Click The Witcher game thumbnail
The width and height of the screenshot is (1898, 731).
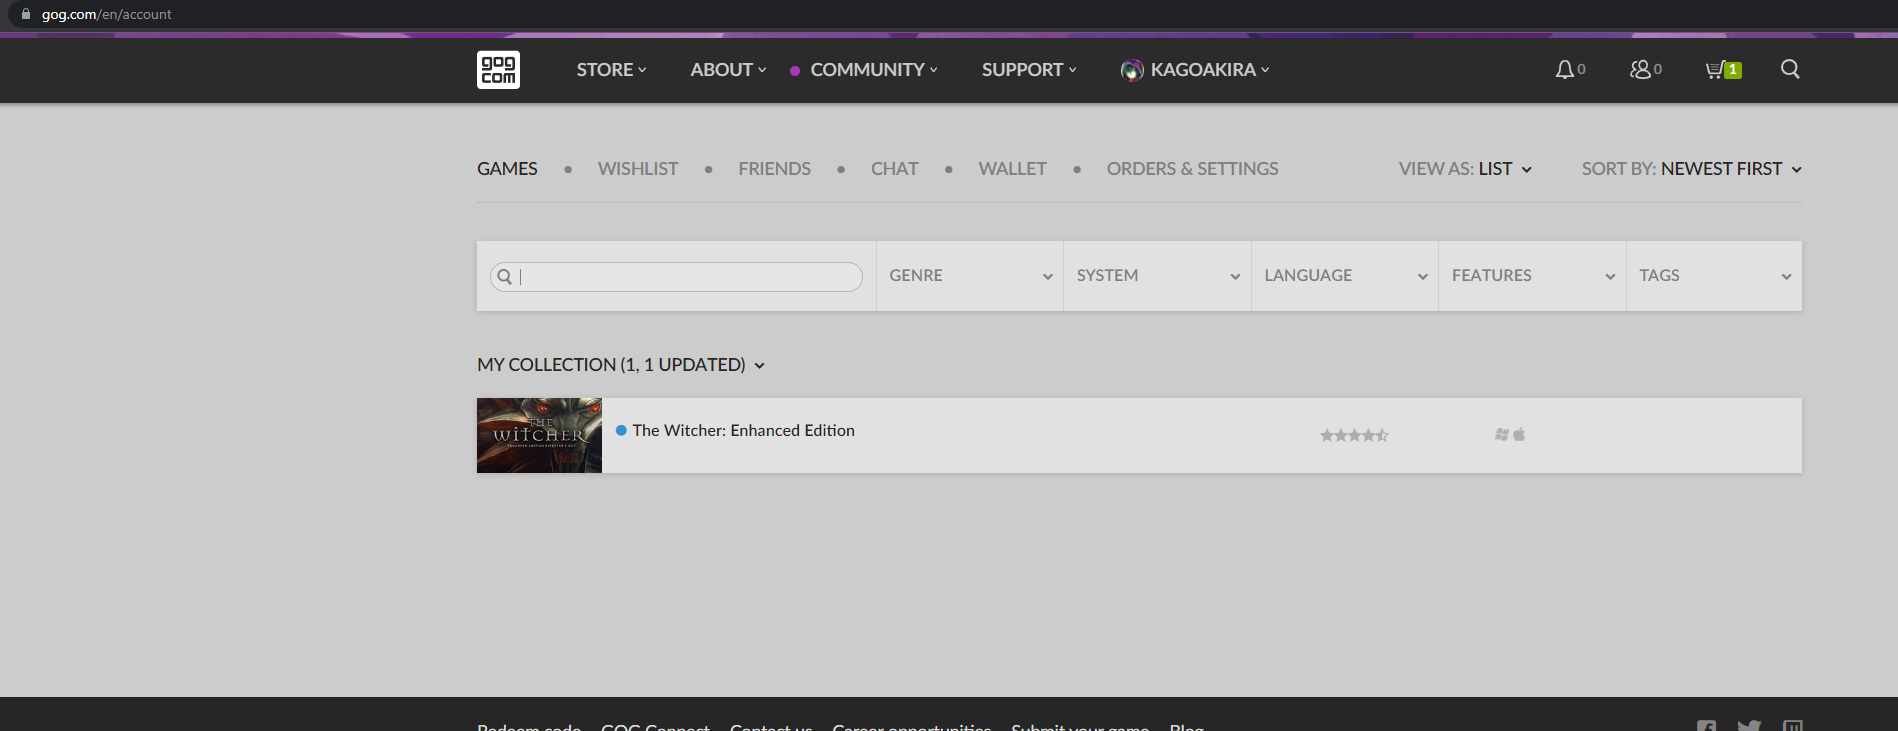(539, 435)
